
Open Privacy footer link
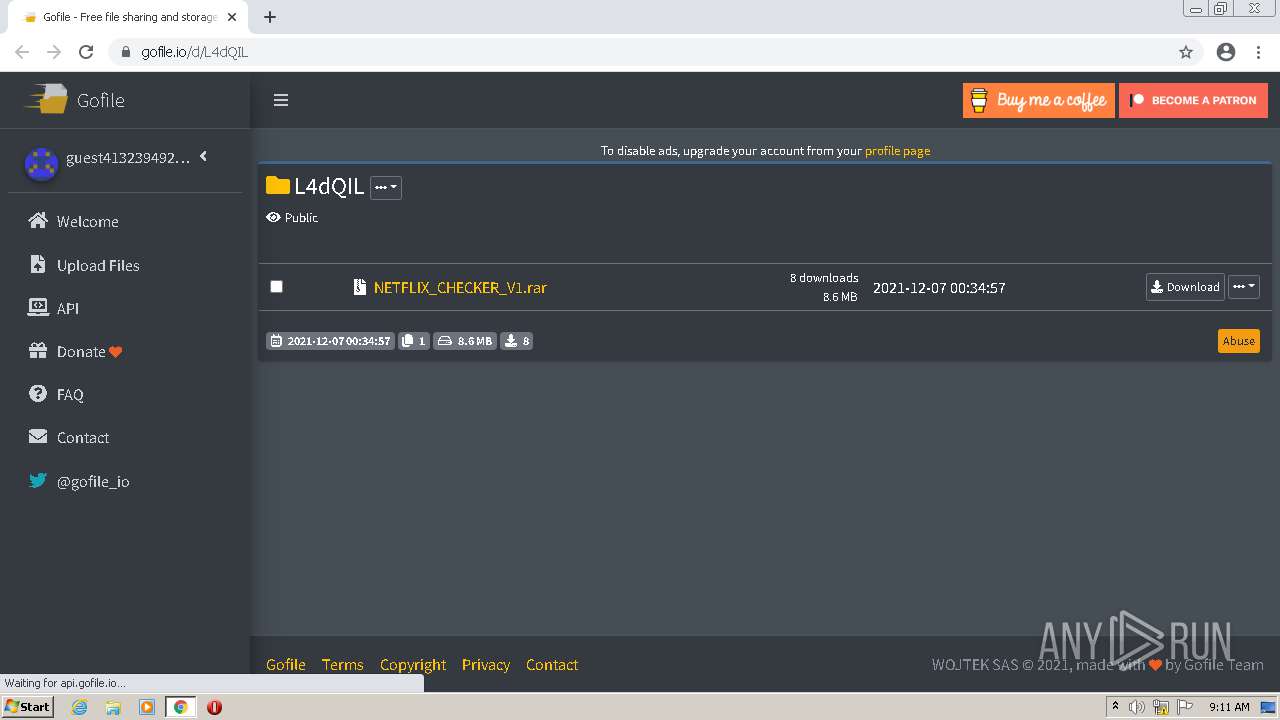coord(486,665)
